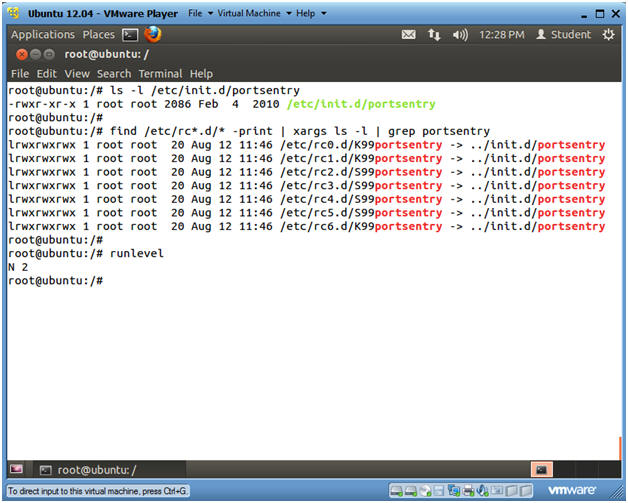Maximize the VMware Player window
The height and width of the screenshot is (503, 628).
600,14
